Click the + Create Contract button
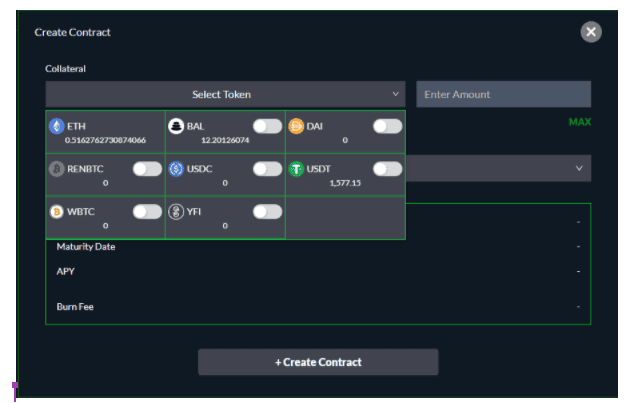Image resolution: width=625 pixels, height=403 pixels. coord(318,362)
